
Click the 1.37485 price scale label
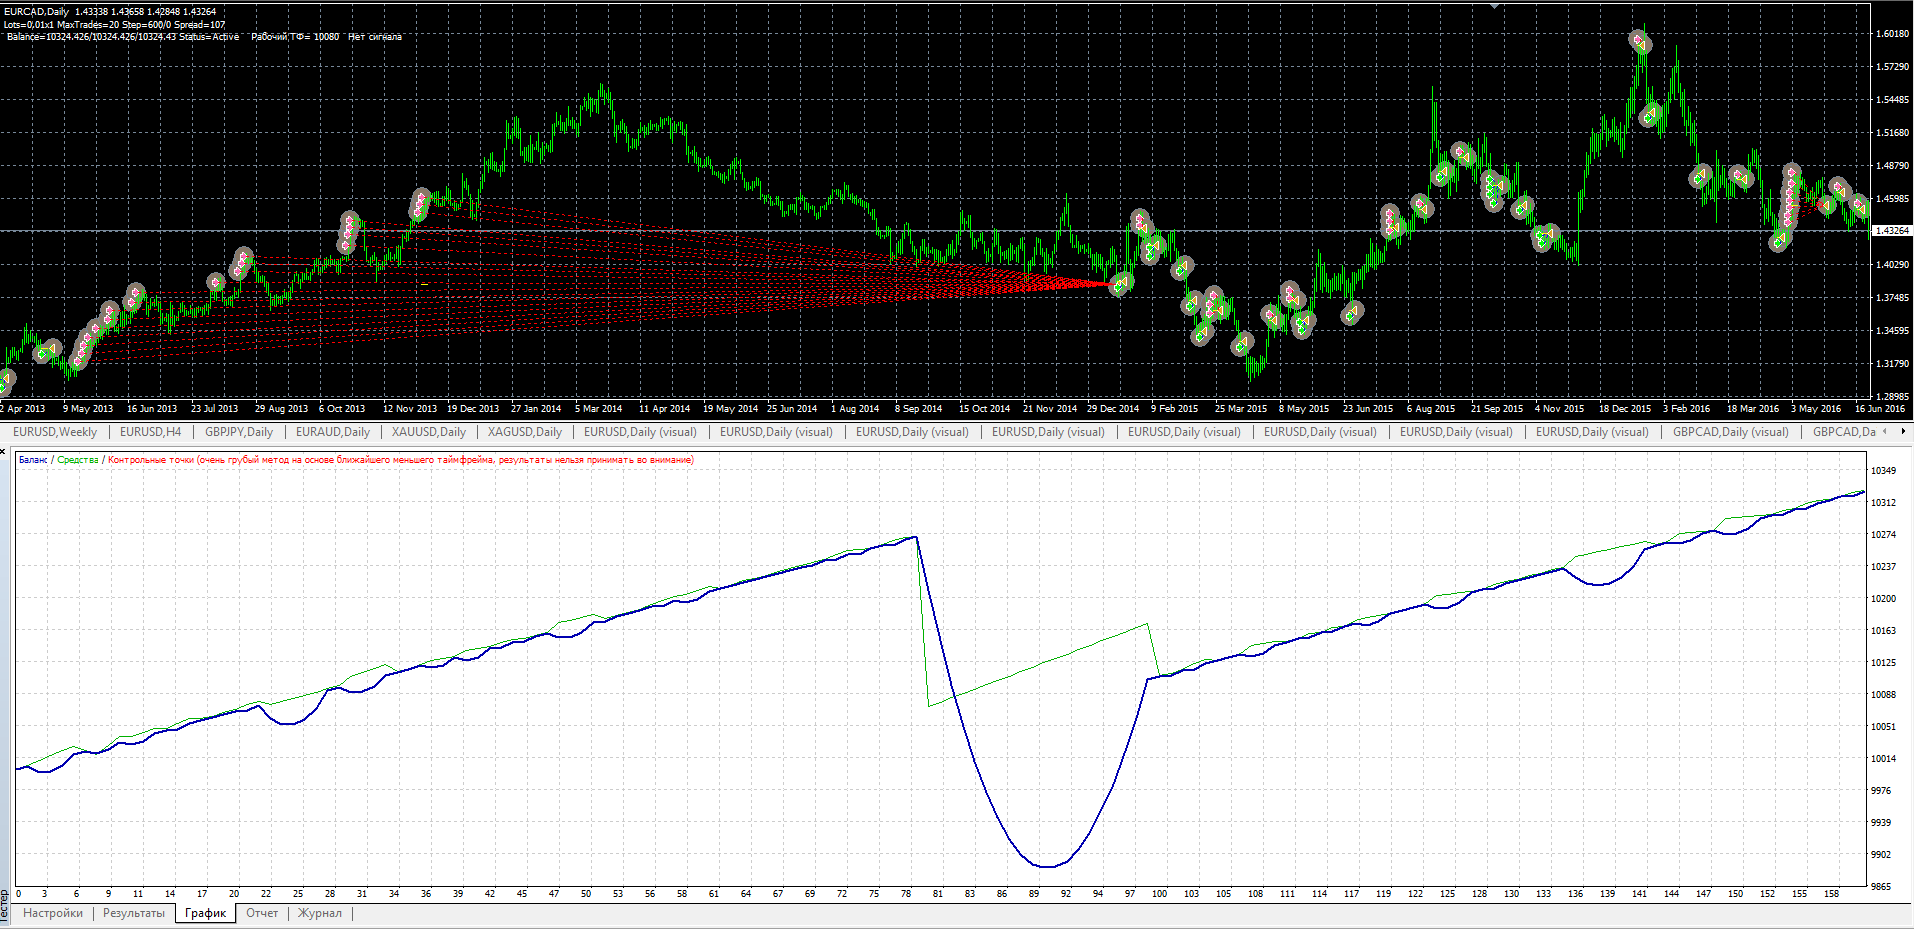click(x=1892, y=298)
